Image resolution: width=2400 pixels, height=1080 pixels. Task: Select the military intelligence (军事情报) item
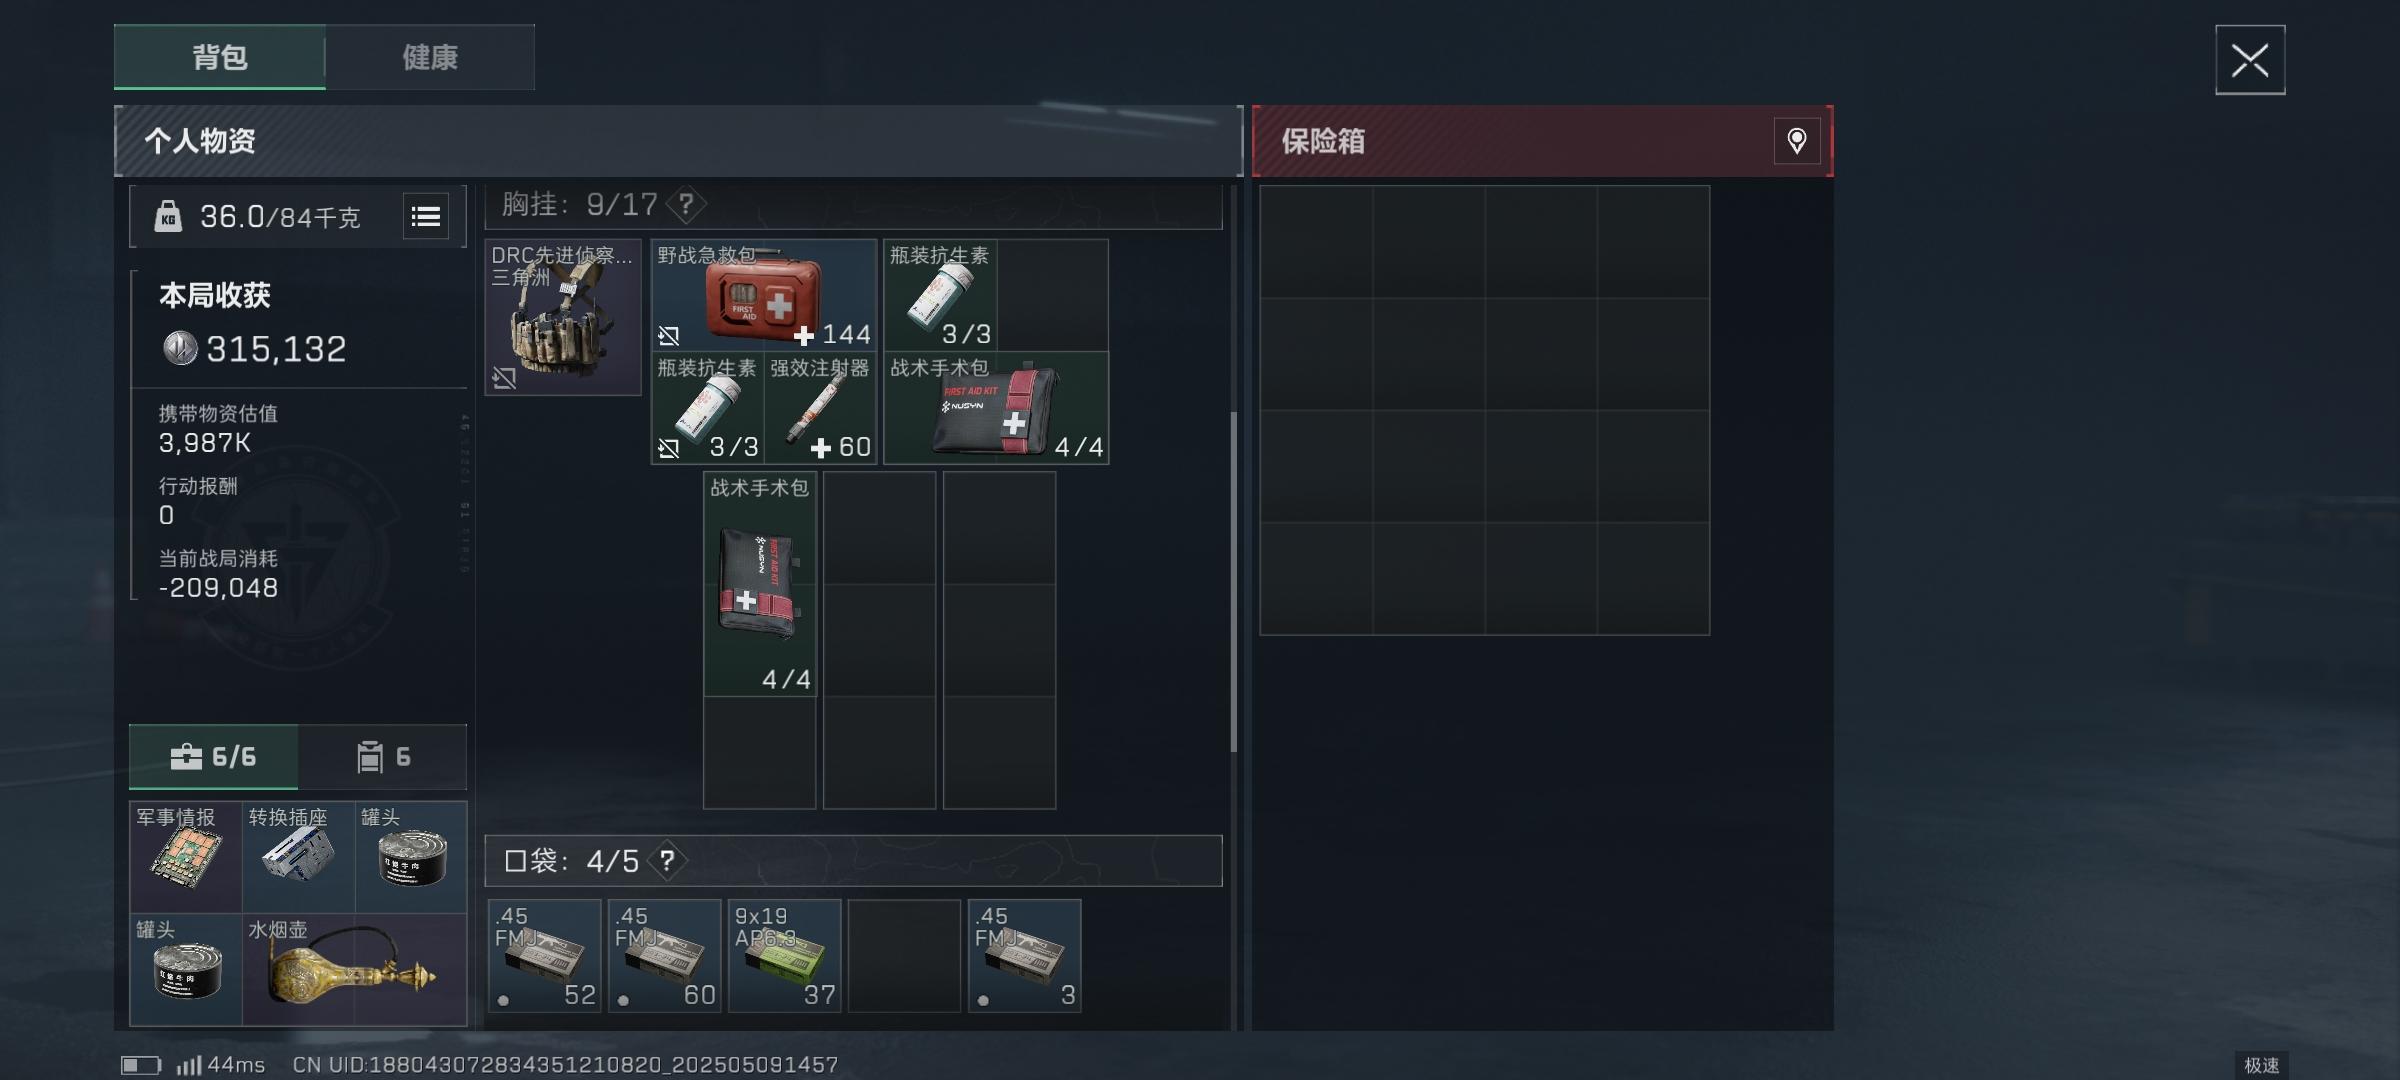tap(186, 857)
